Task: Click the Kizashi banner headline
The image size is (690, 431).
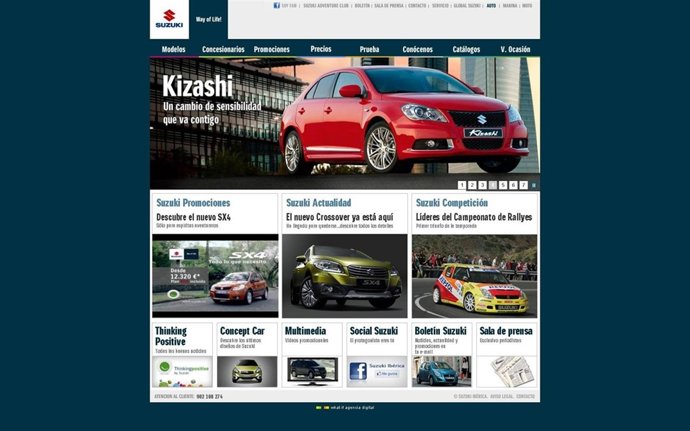Action: (197, 86)
